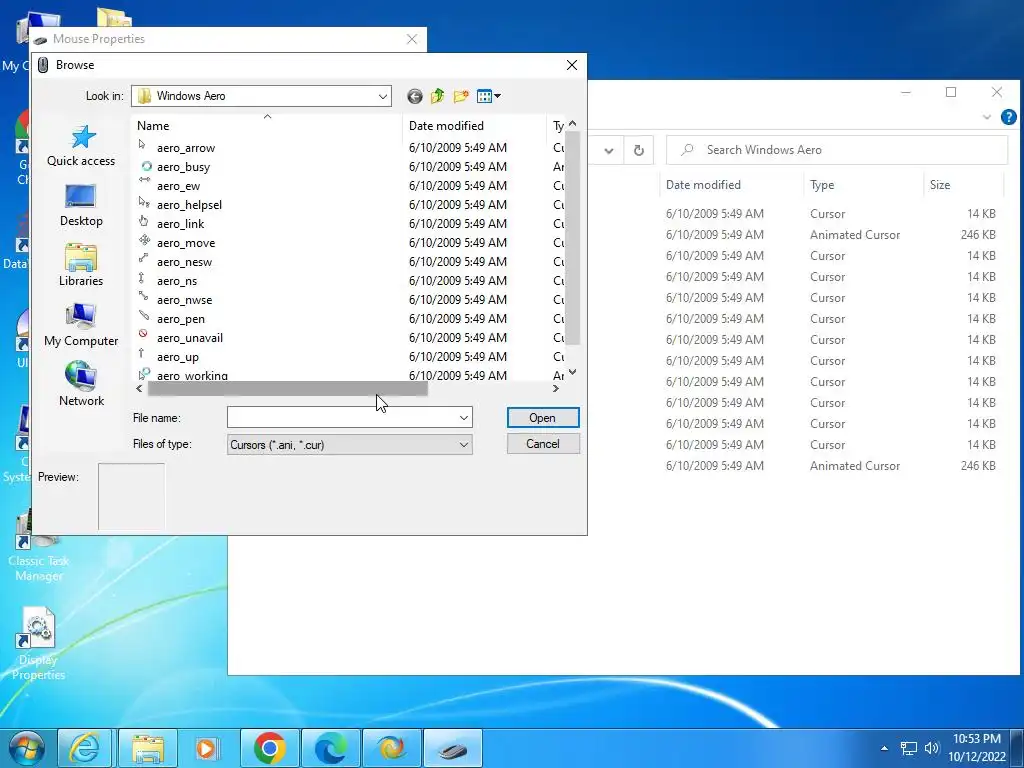Launch Google Chrome from the taskbar

[269, 748]
